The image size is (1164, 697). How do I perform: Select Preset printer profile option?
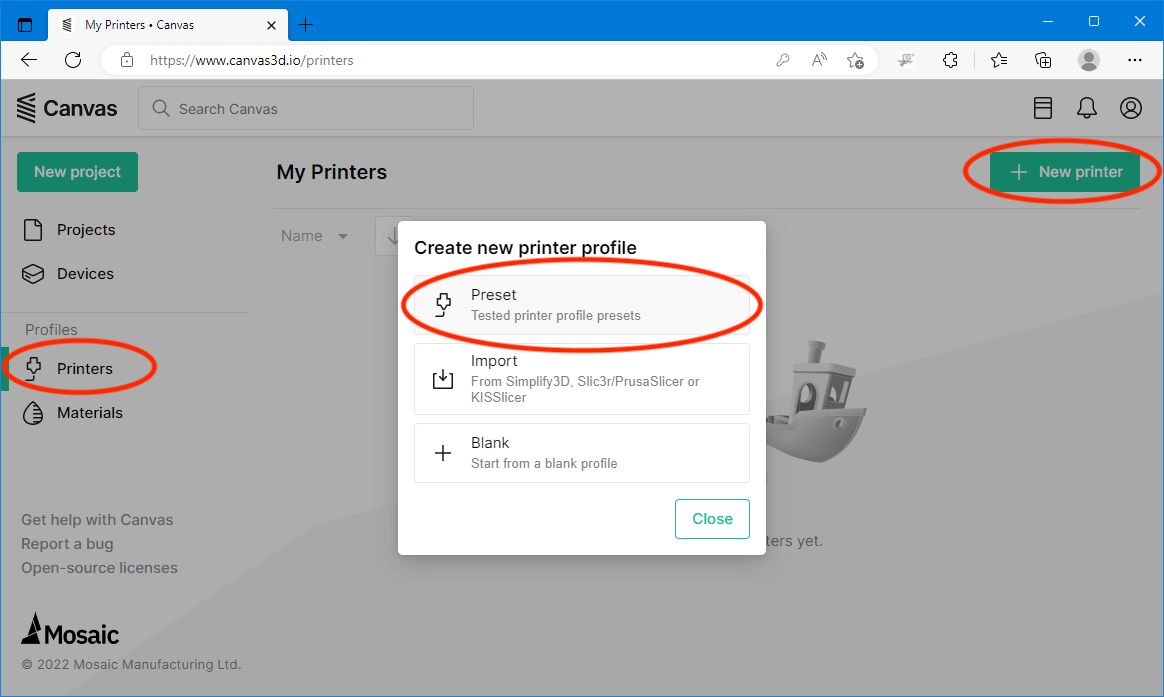(581, 305)
